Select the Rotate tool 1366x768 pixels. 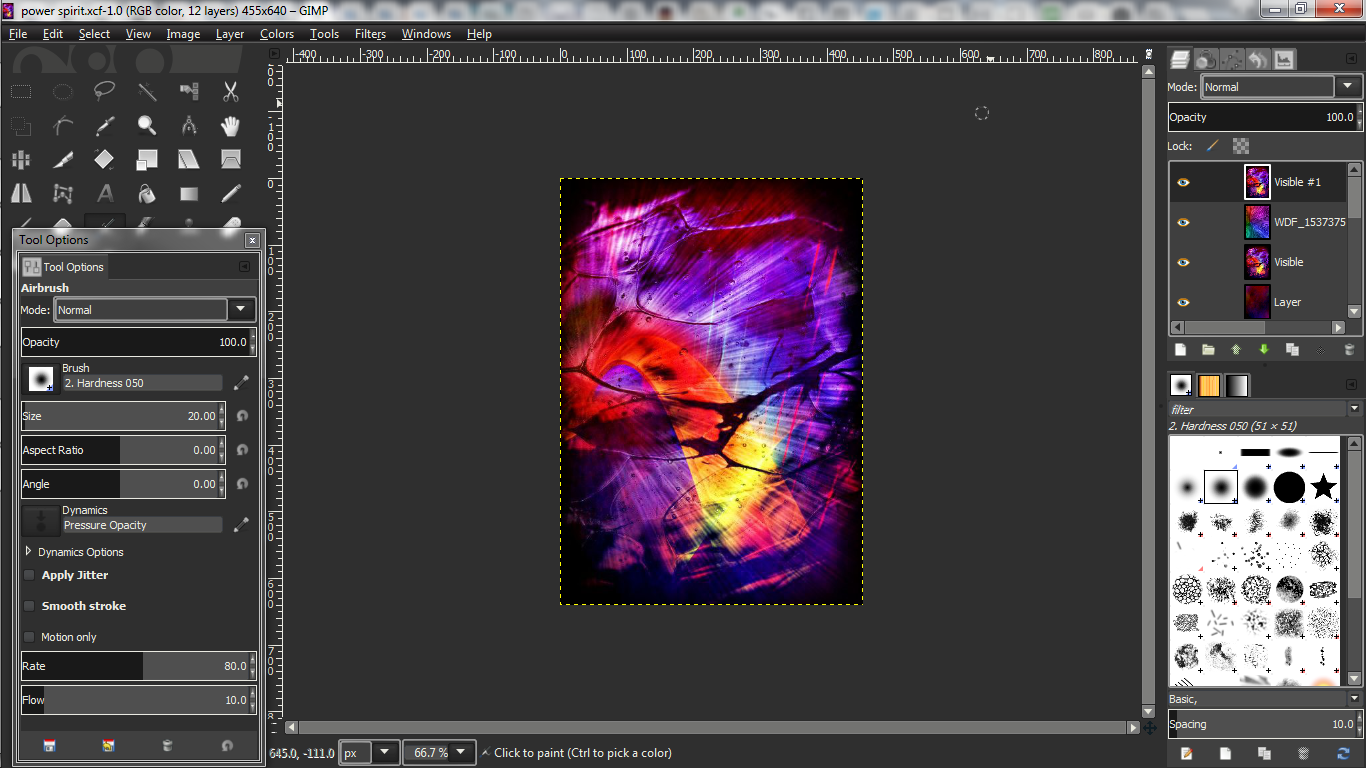click(104, 159)
